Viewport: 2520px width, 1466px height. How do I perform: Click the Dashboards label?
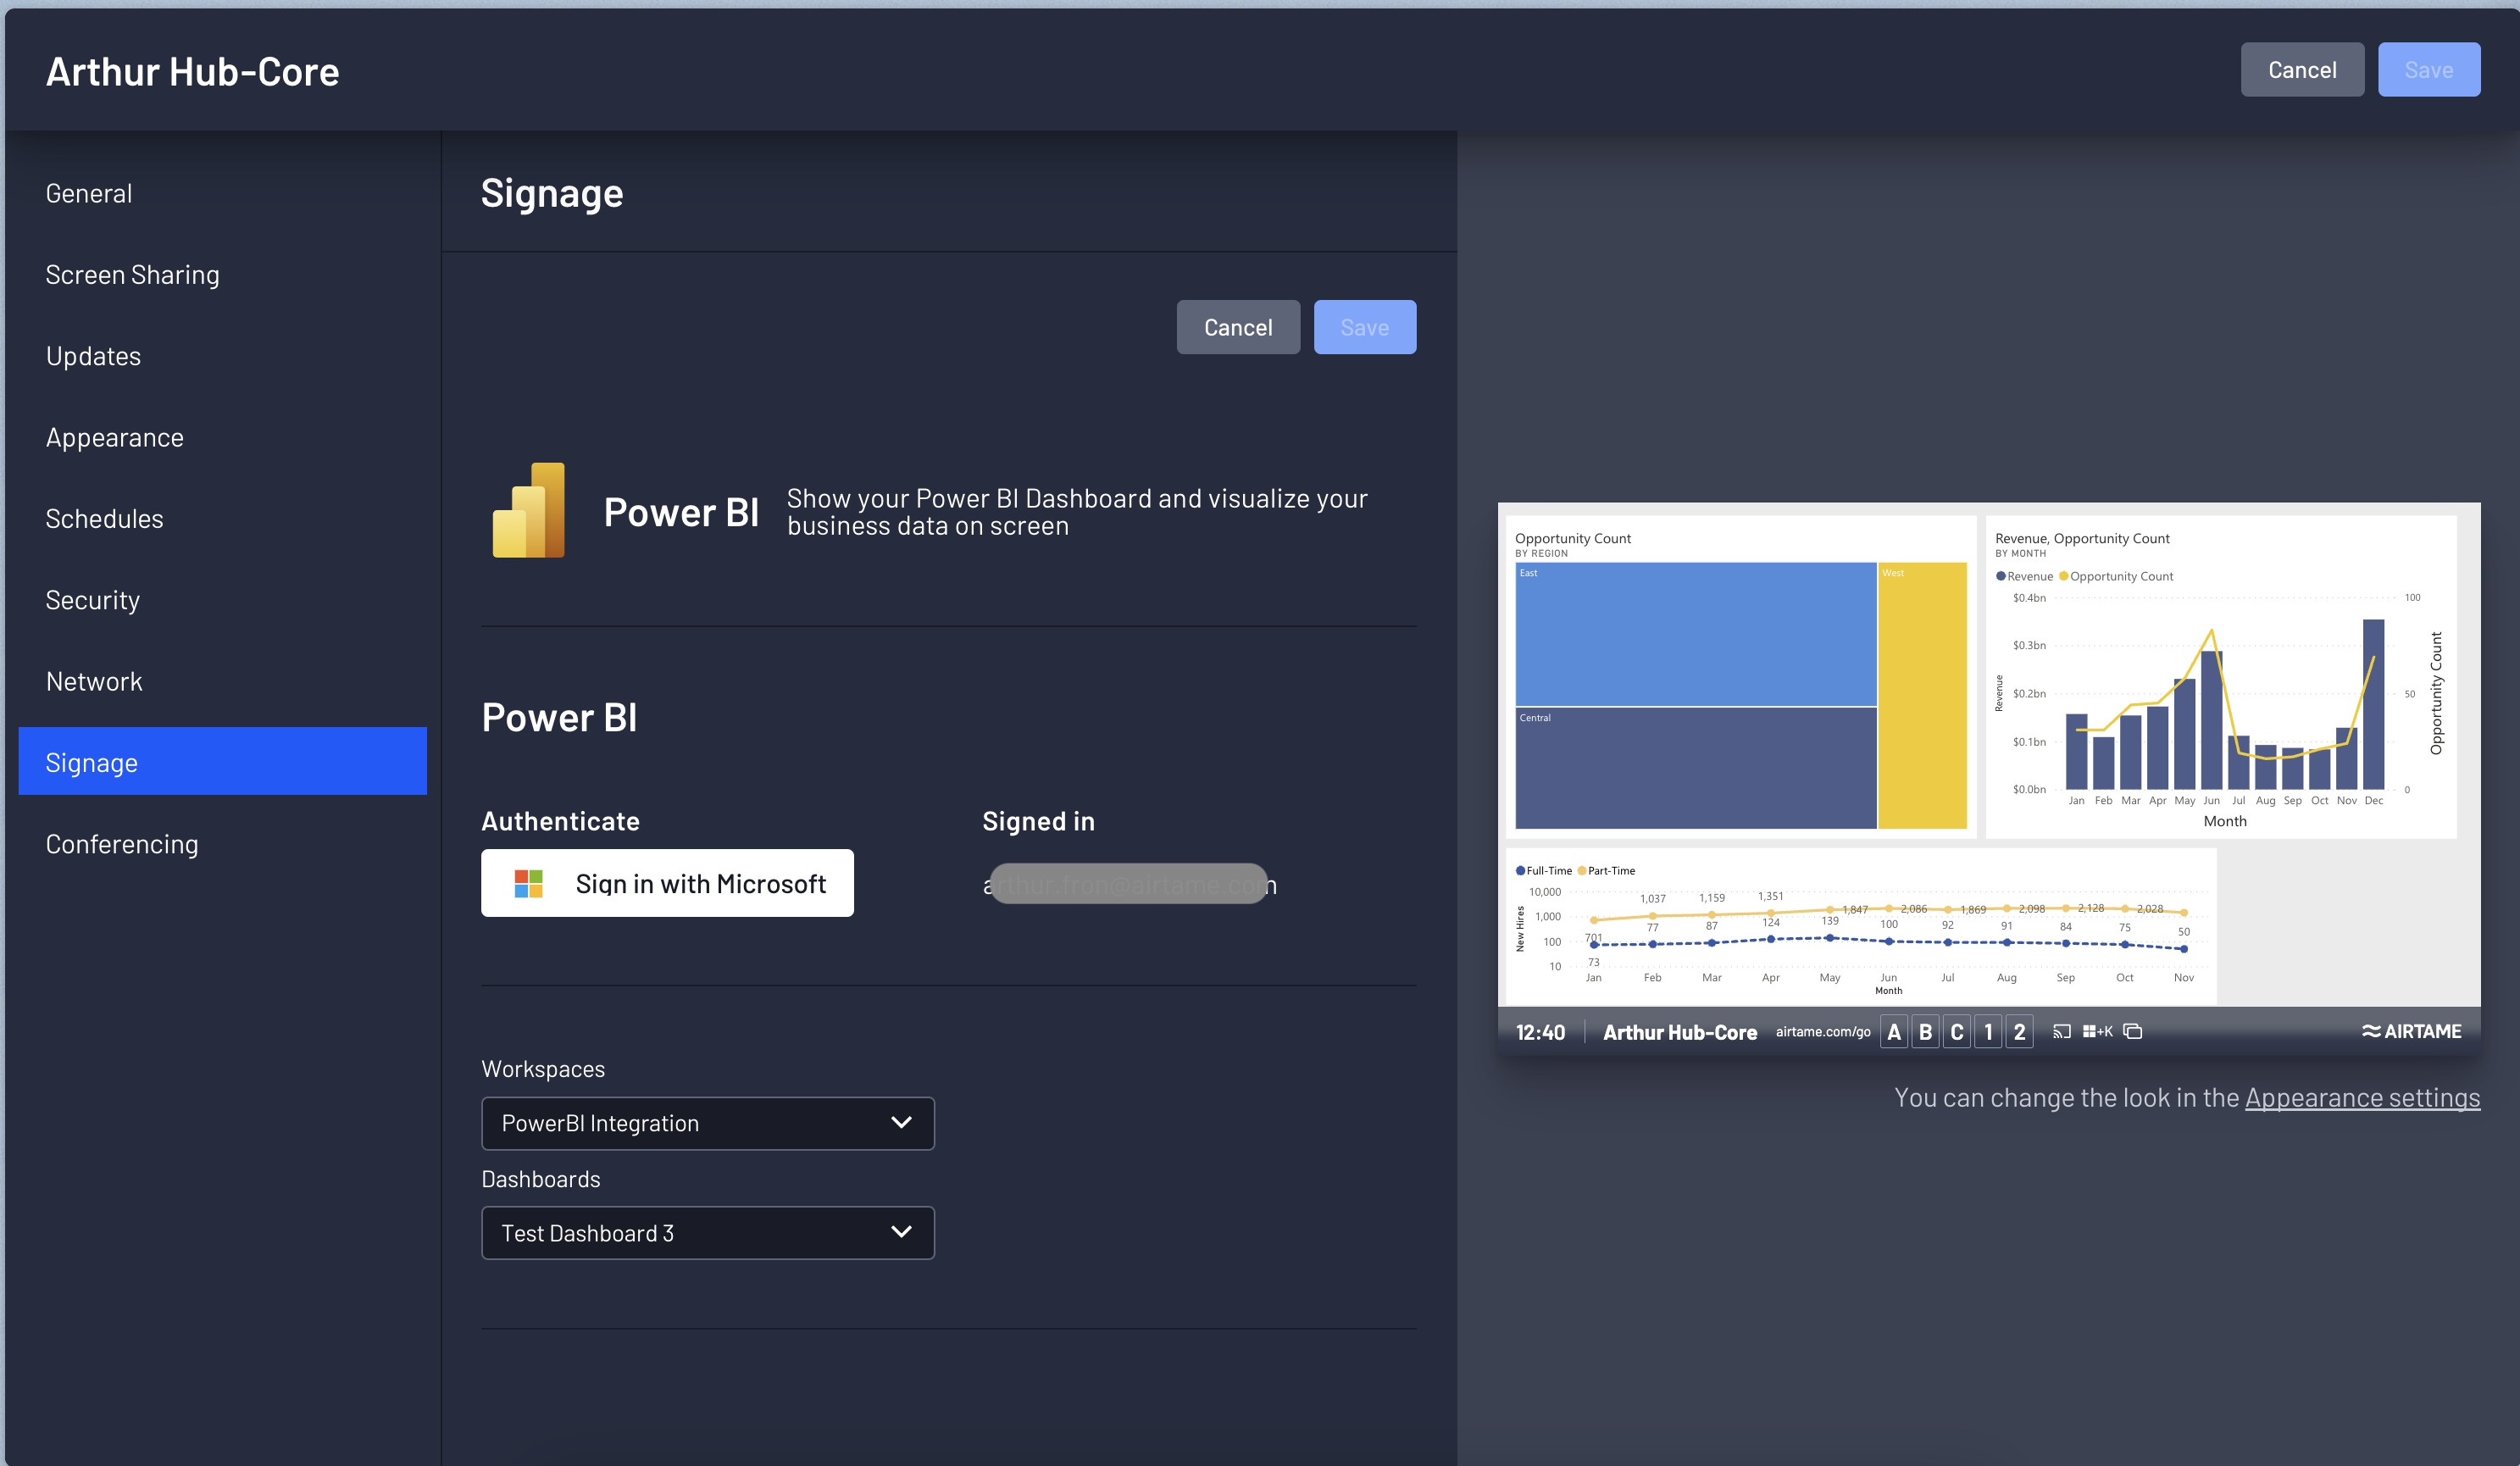click(541, 1179)
